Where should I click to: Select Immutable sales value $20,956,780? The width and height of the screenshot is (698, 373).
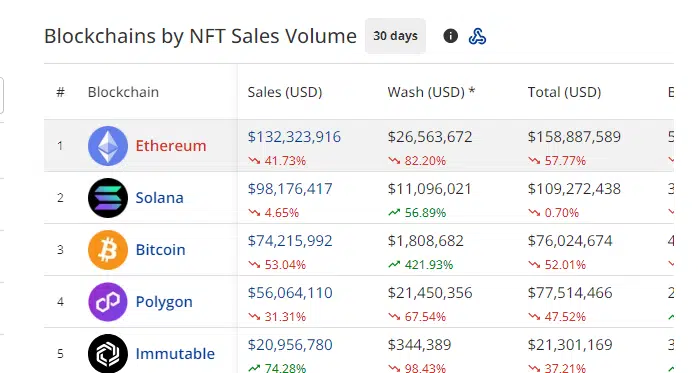click(x=290, y=345)
